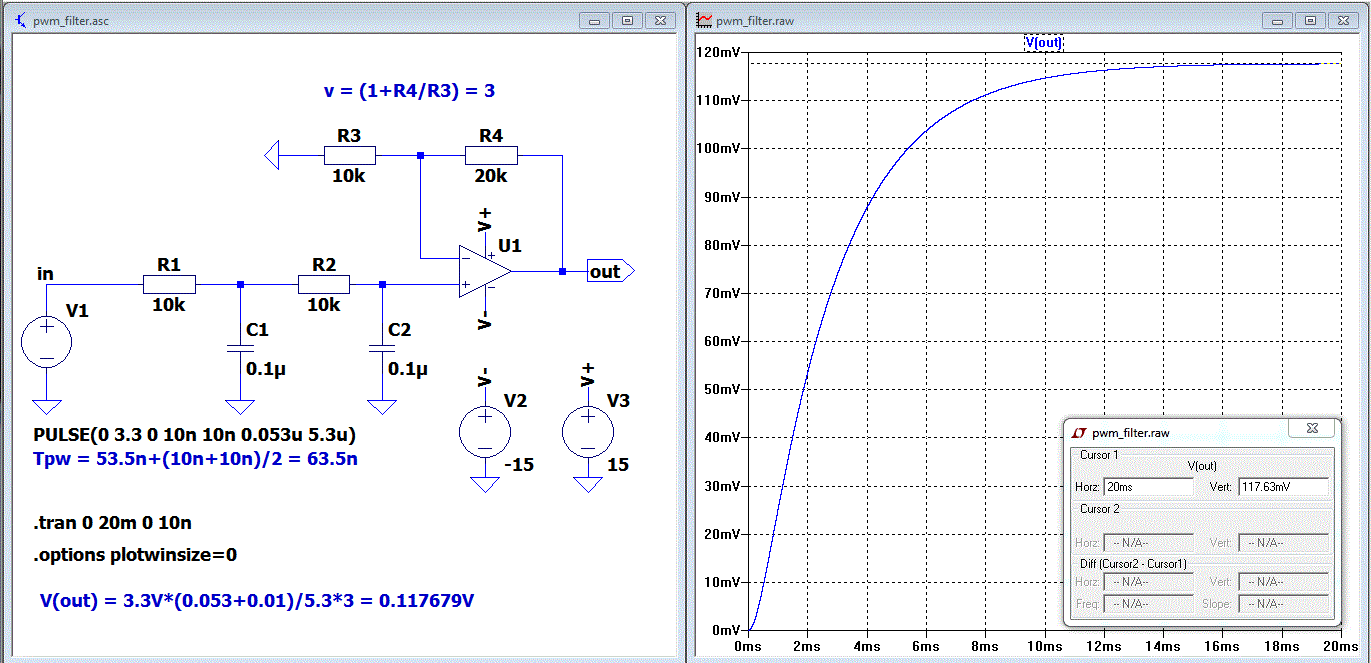Click the 60mV vertical axis label
This screenshot has height=663, width=1371.
coord(721,341)
